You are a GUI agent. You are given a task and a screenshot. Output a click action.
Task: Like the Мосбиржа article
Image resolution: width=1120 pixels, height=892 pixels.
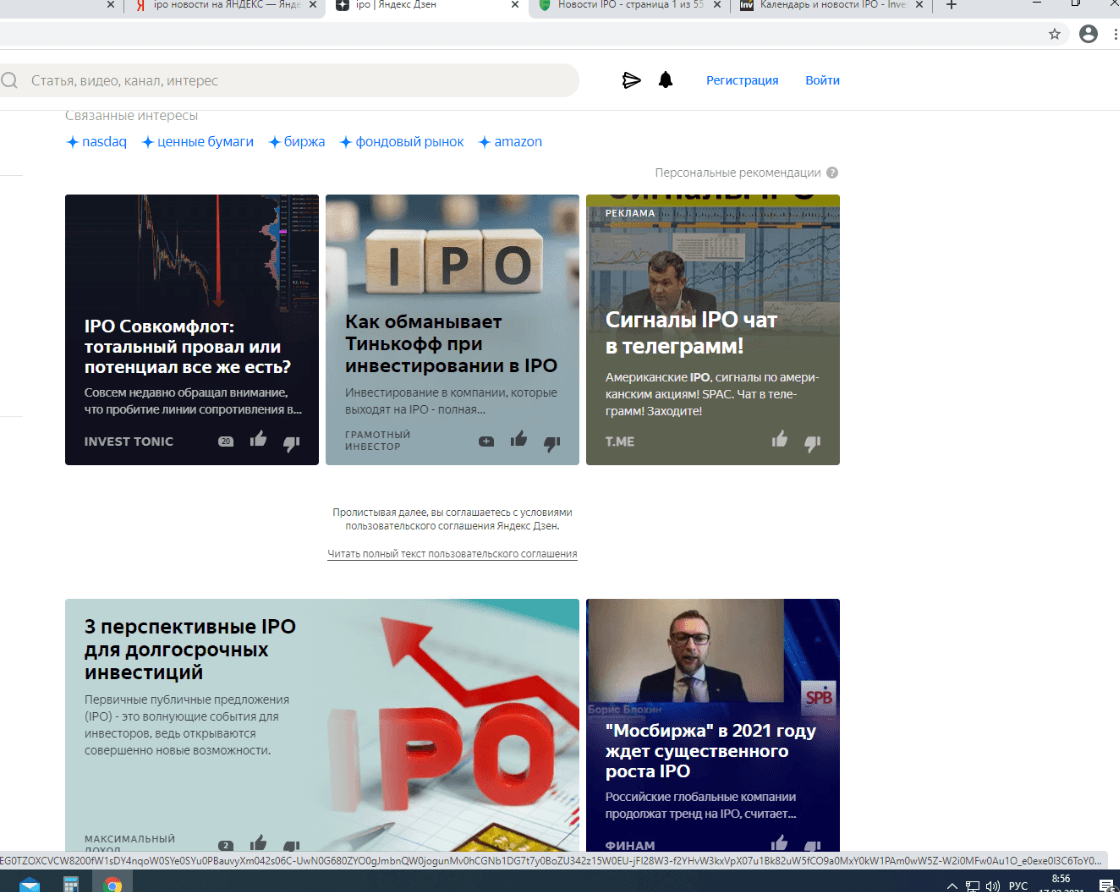pyautogui.click(x=779, y=843)
